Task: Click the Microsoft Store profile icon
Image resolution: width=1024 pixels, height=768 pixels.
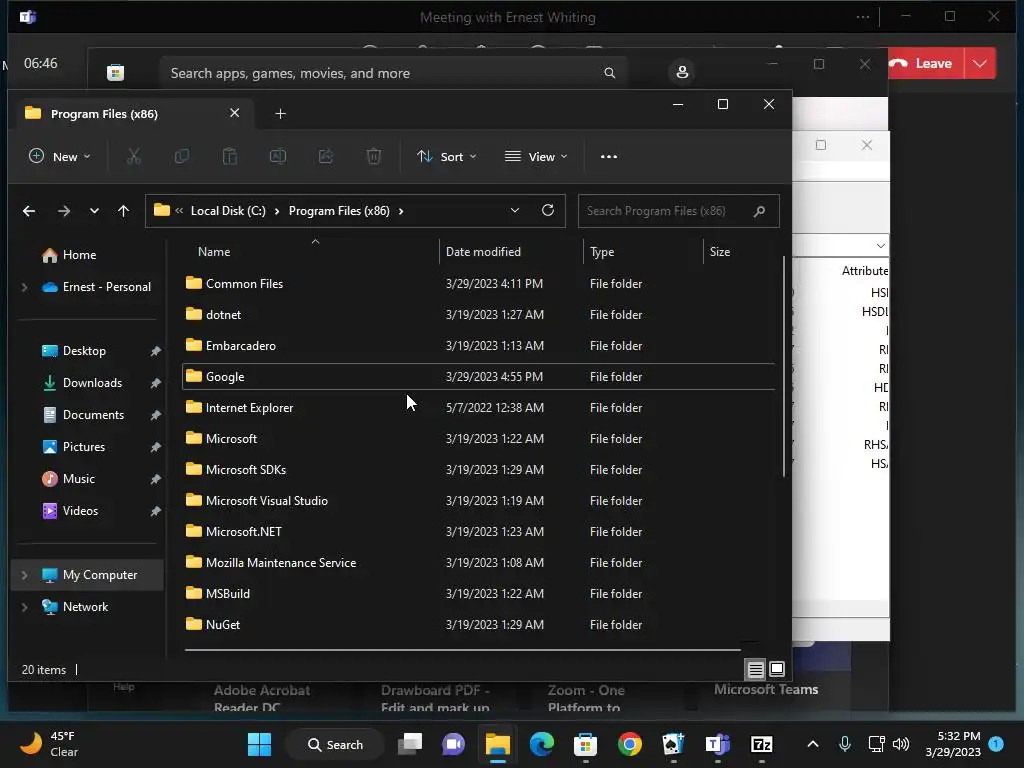Action: [682, 72]
